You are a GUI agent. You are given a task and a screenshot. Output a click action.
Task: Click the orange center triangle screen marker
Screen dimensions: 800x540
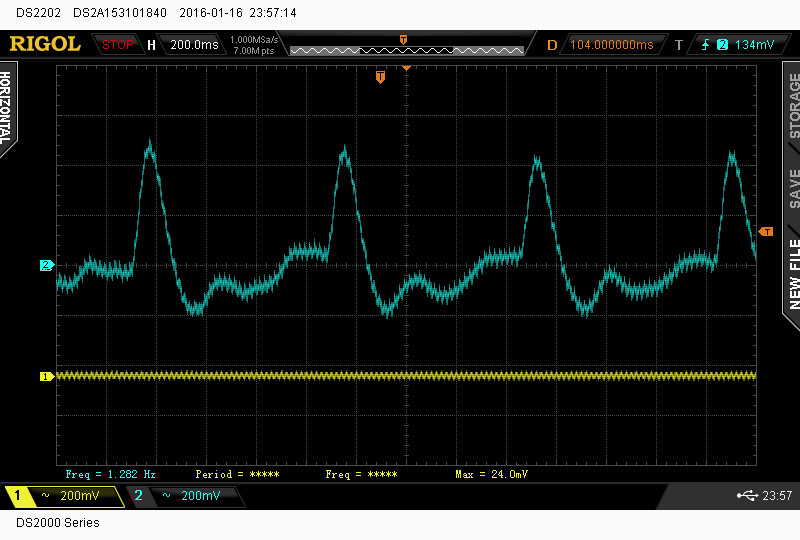[x=406, y=68]
